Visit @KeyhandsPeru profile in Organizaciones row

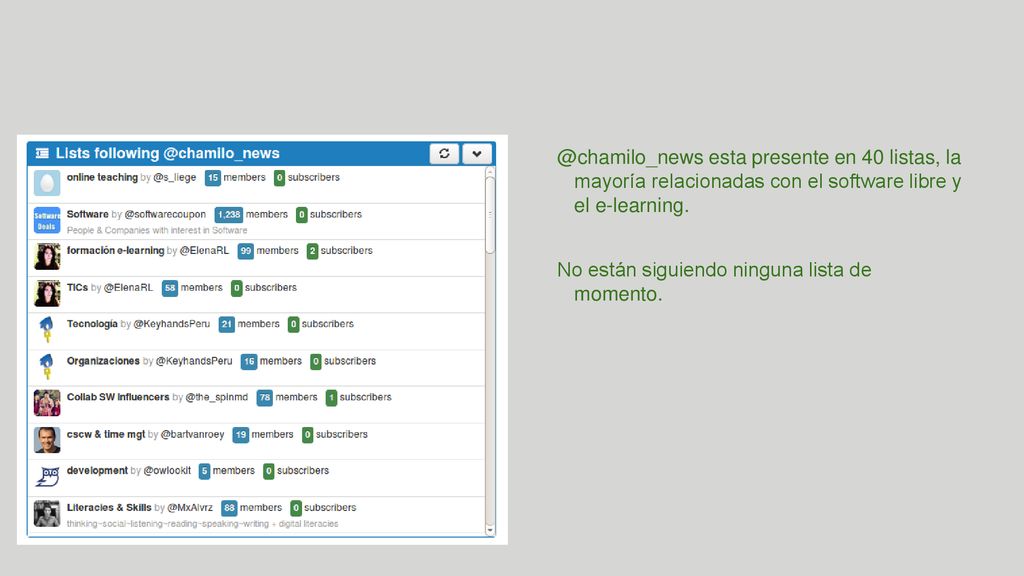tap(194, 361)
